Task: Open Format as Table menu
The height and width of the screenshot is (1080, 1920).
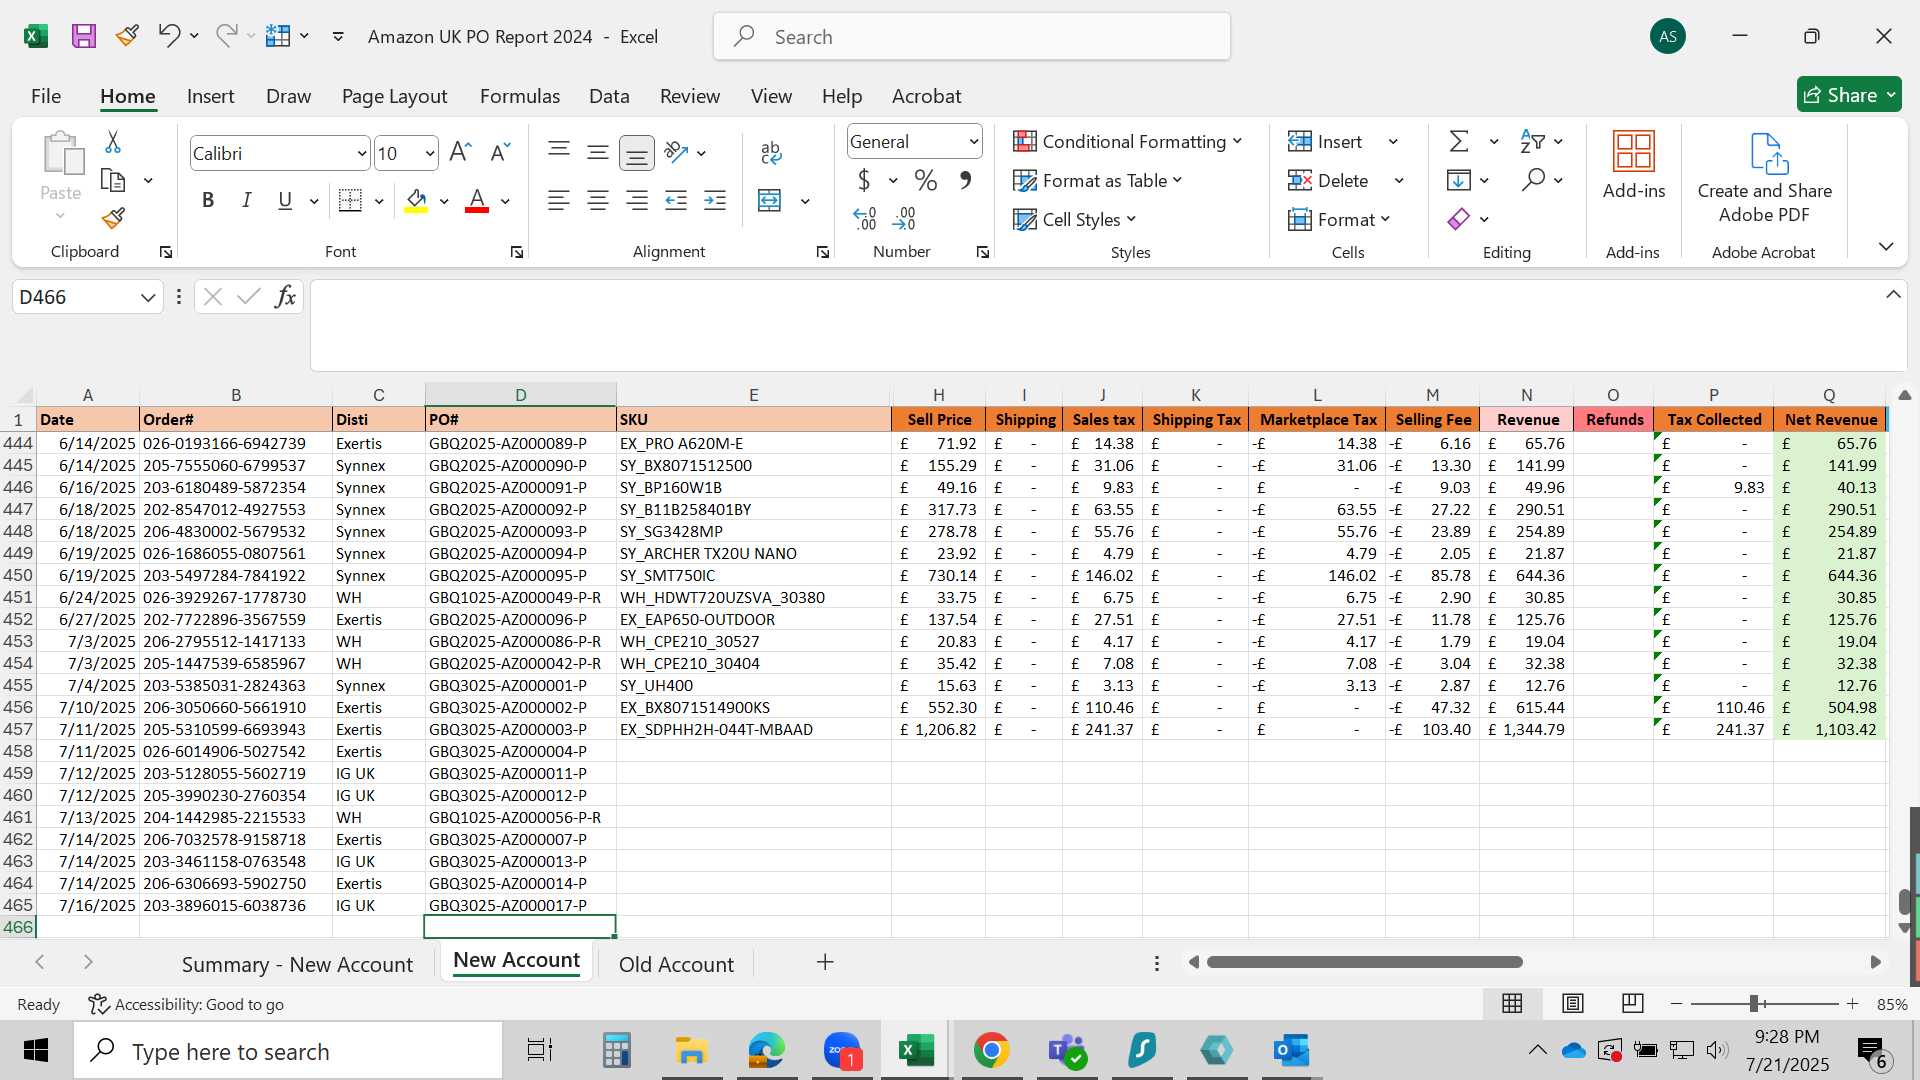Action: tap(1097, 181)
